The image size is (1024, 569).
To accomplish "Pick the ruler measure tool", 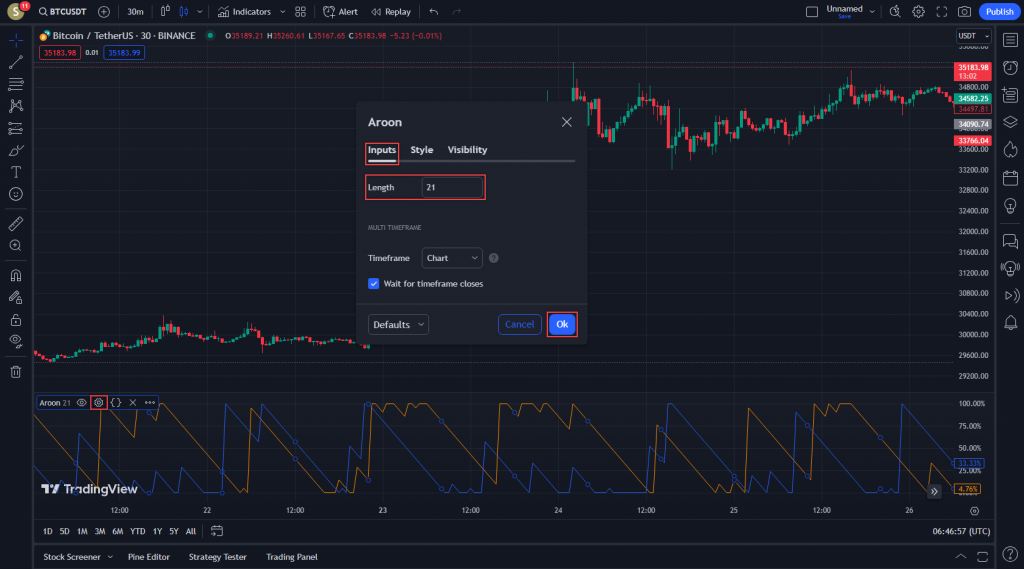I will pyautogui.click(x=16, y=223).
